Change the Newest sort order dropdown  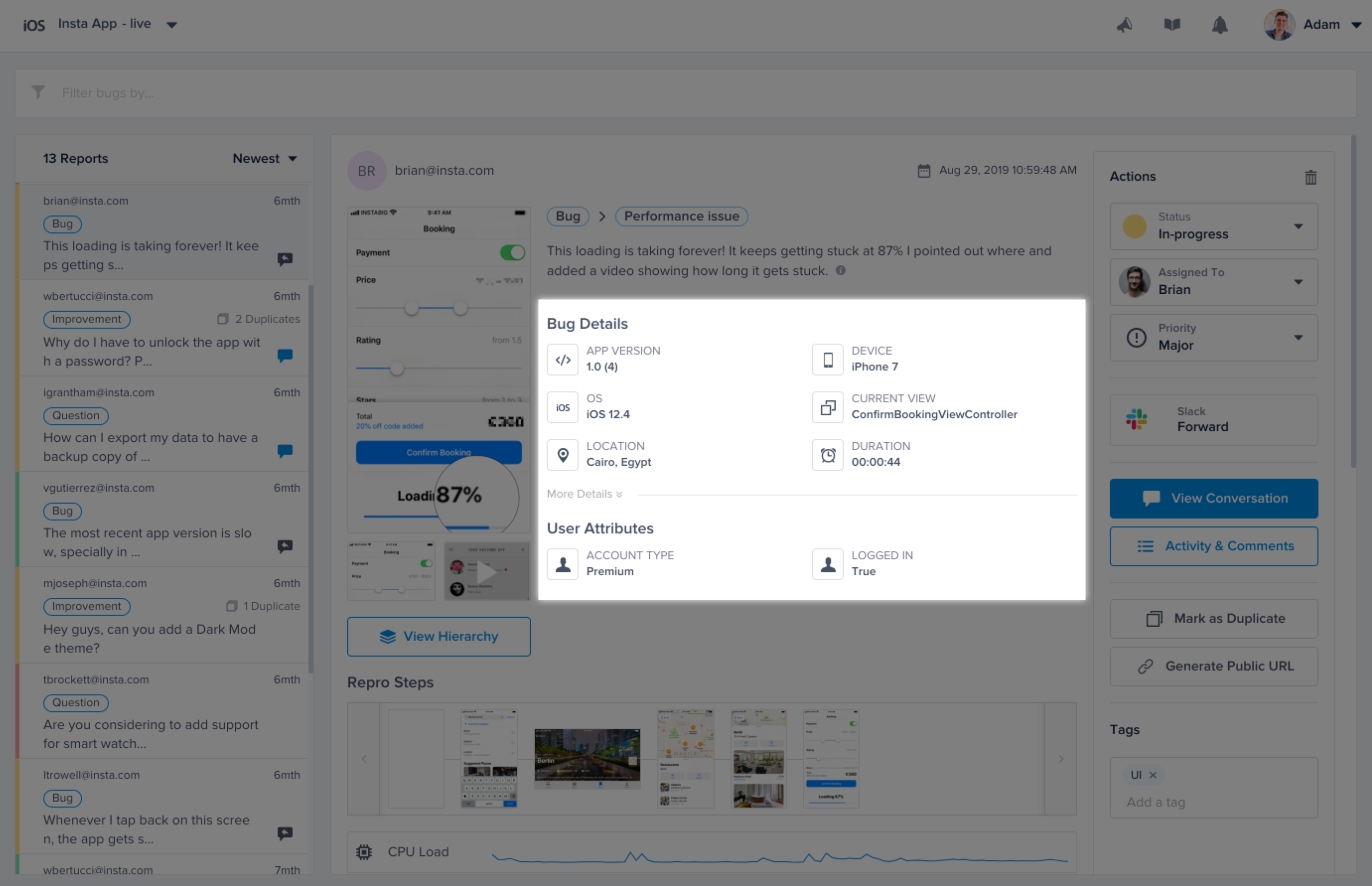click(265, 158)
